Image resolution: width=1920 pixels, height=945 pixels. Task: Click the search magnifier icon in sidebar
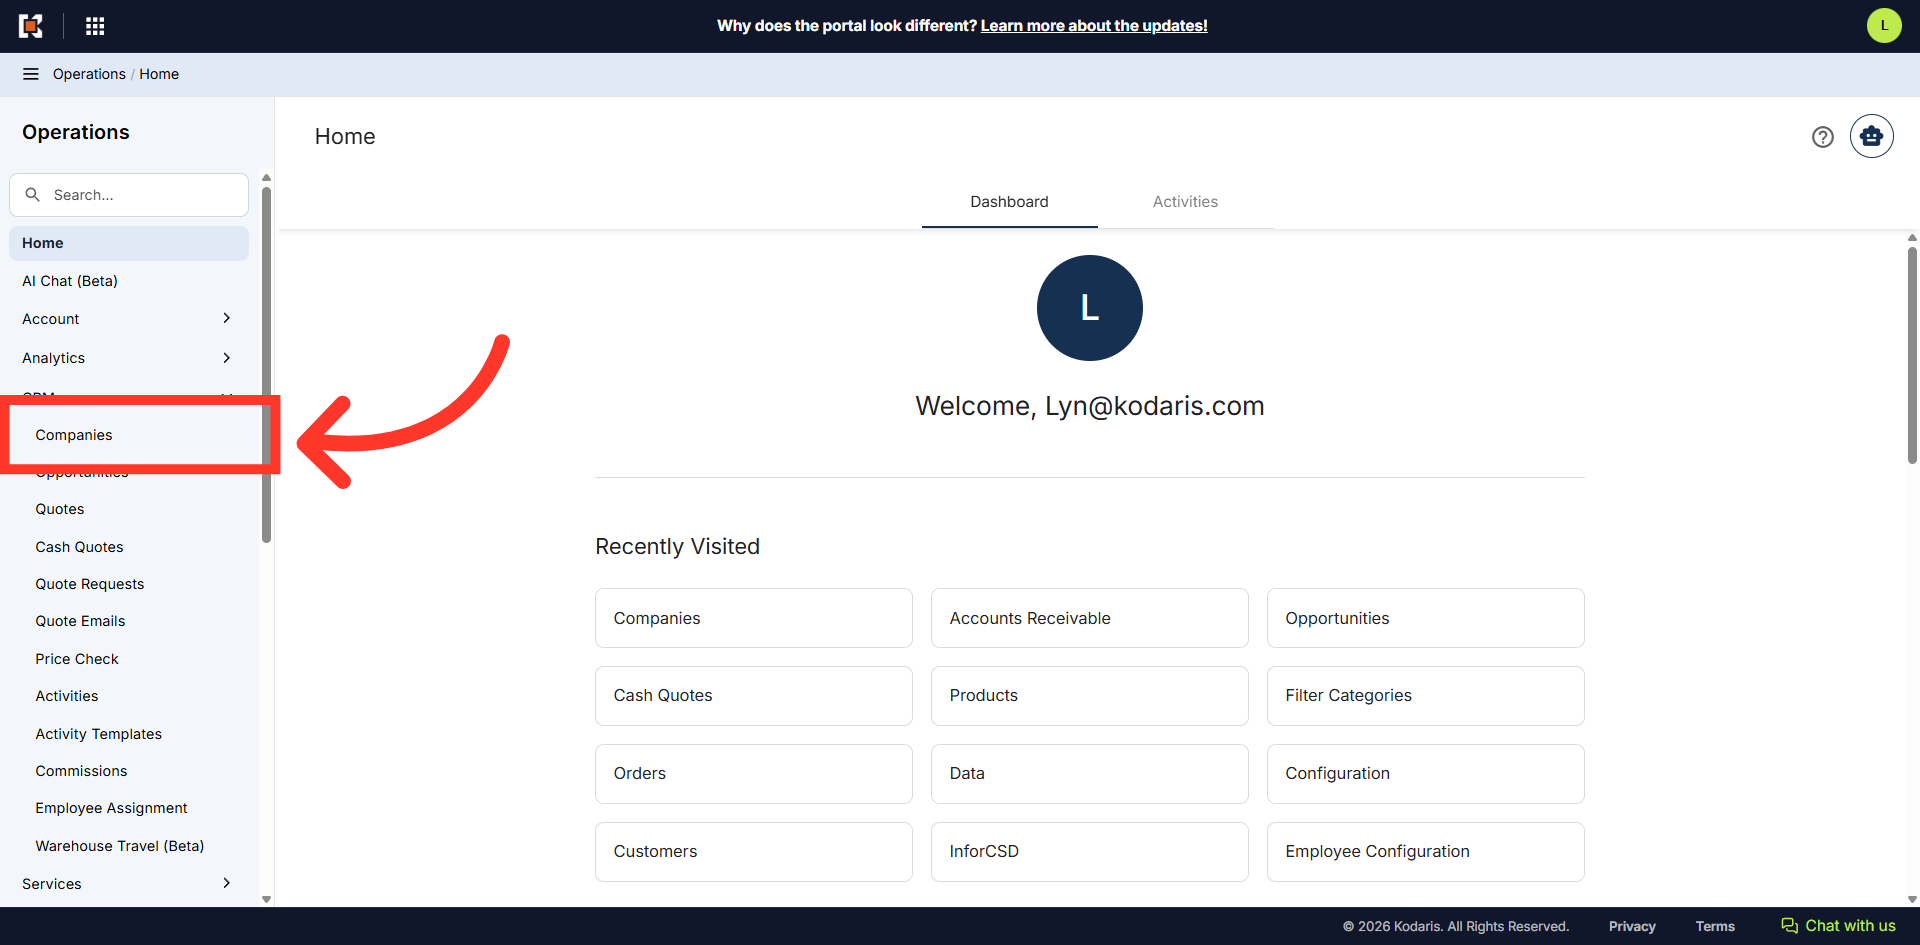coord(33,195)
